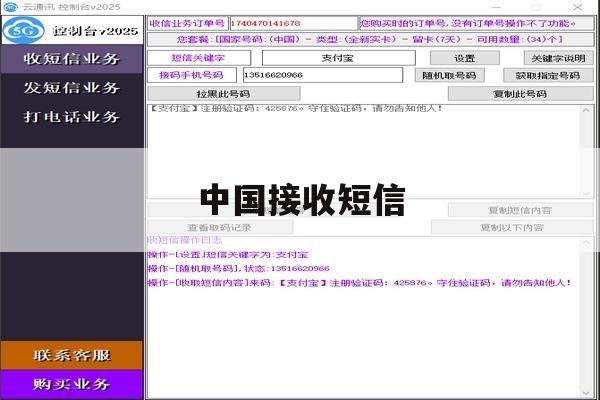Screen dimensions: 600x400
Task: Click 关键字说明 button
Action: click(x=558, y=58)
